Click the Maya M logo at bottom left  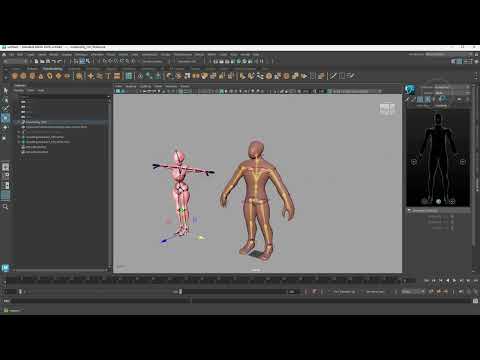coord(5,267)
